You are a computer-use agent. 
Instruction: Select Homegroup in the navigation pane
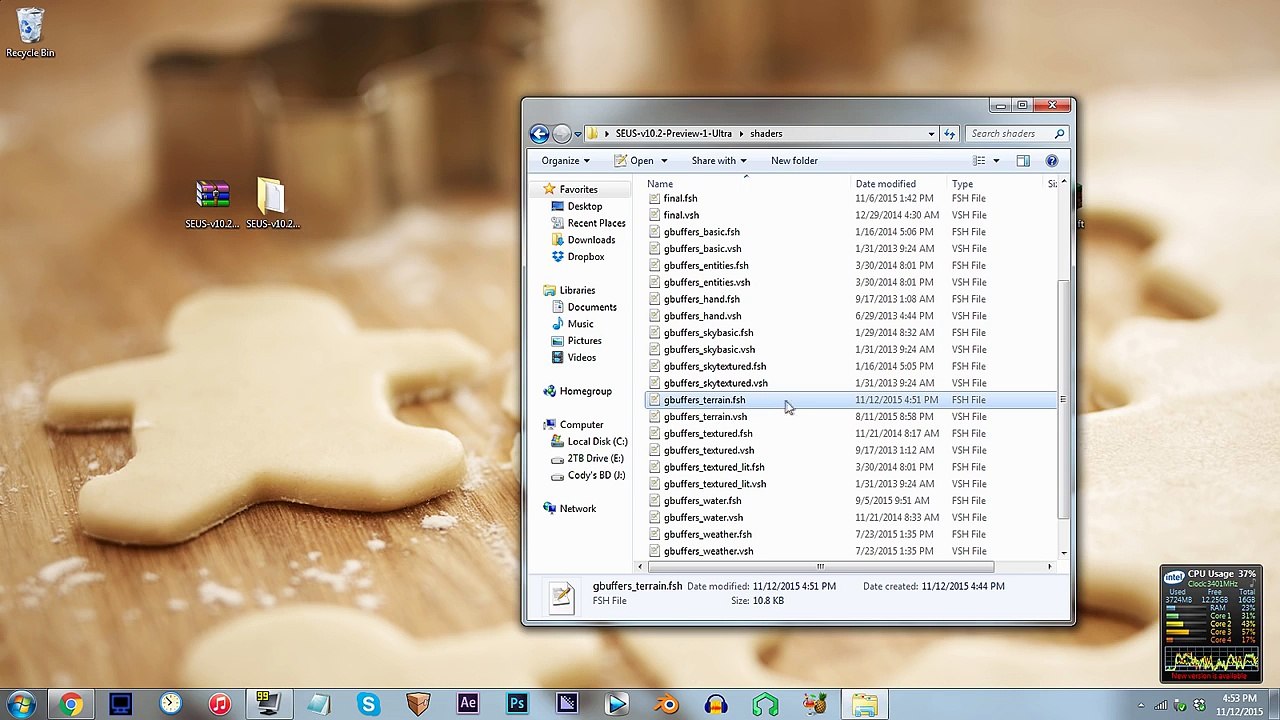coord(585,392)
